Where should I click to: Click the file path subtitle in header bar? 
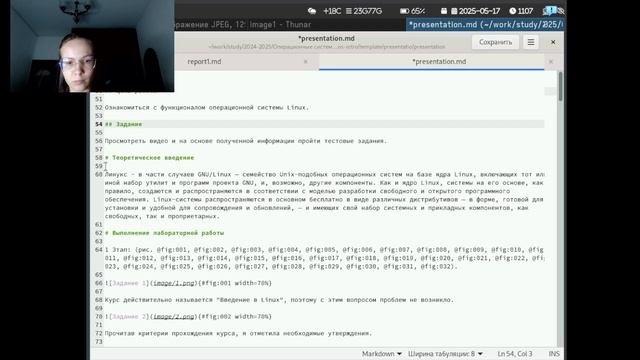tap(327, 47)
